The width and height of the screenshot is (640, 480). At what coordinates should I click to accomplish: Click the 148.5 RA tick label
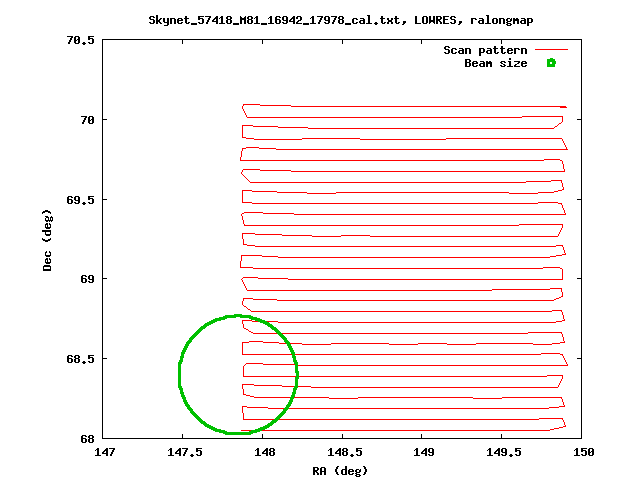click(344, 452)
